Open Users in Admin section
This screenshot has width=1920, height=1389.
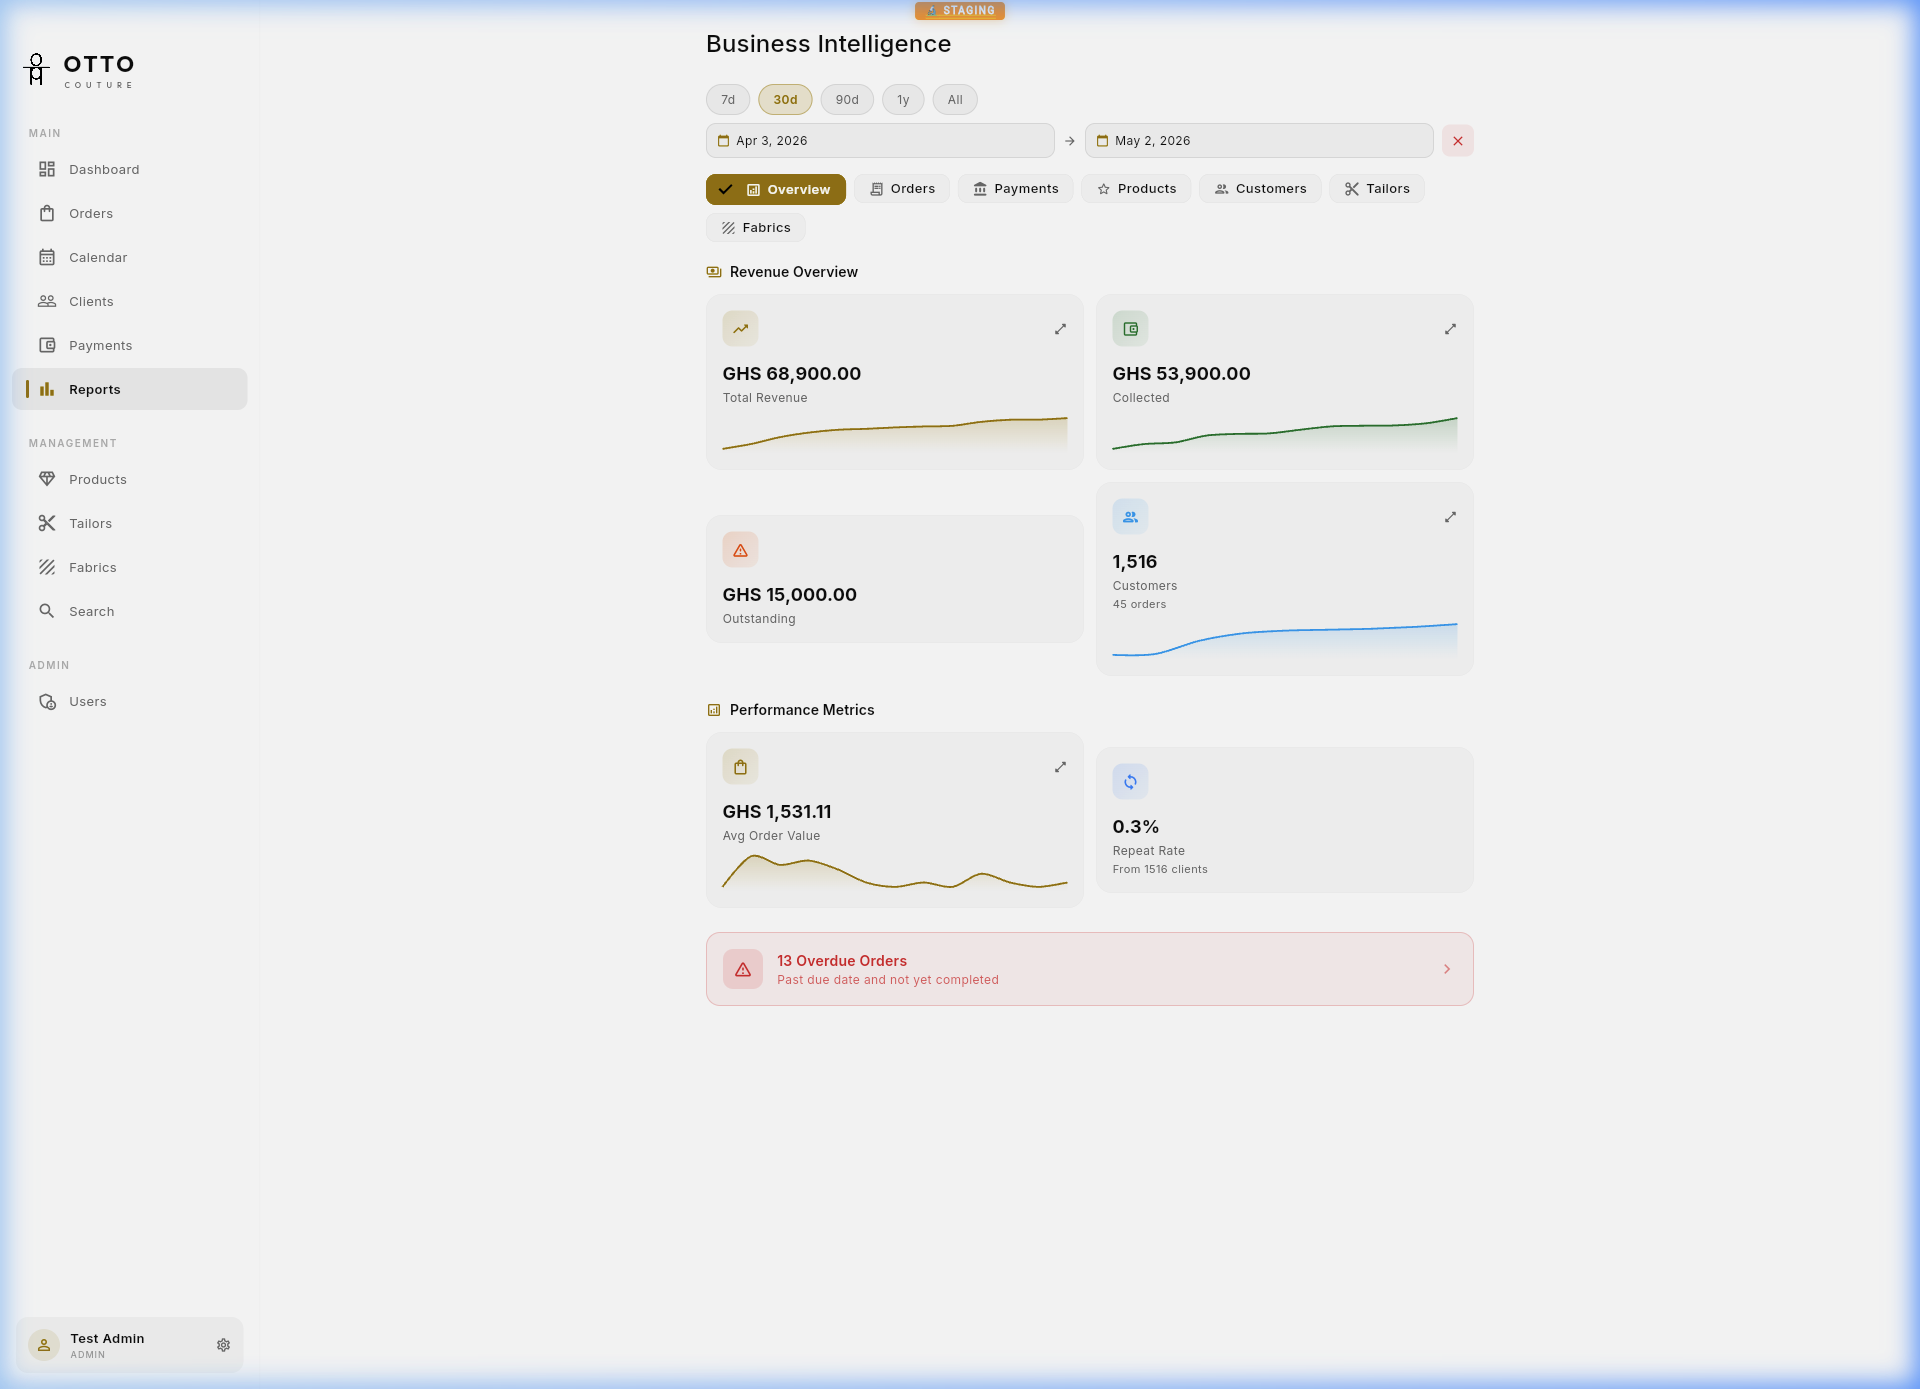click(x=129, y=701)
